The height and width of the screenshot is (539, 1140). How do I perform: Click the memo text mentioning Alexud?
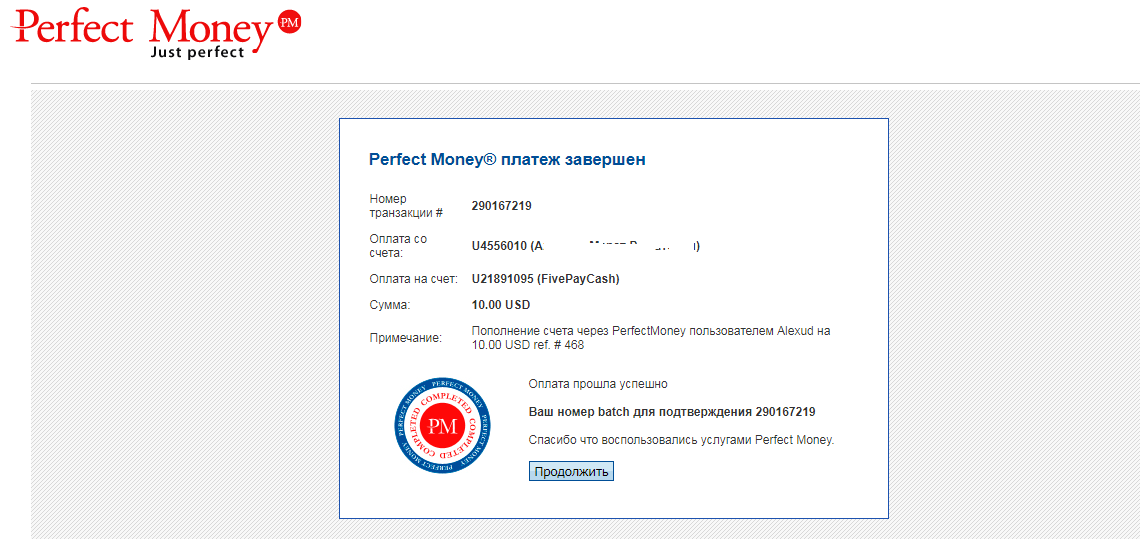pos(651,338)
